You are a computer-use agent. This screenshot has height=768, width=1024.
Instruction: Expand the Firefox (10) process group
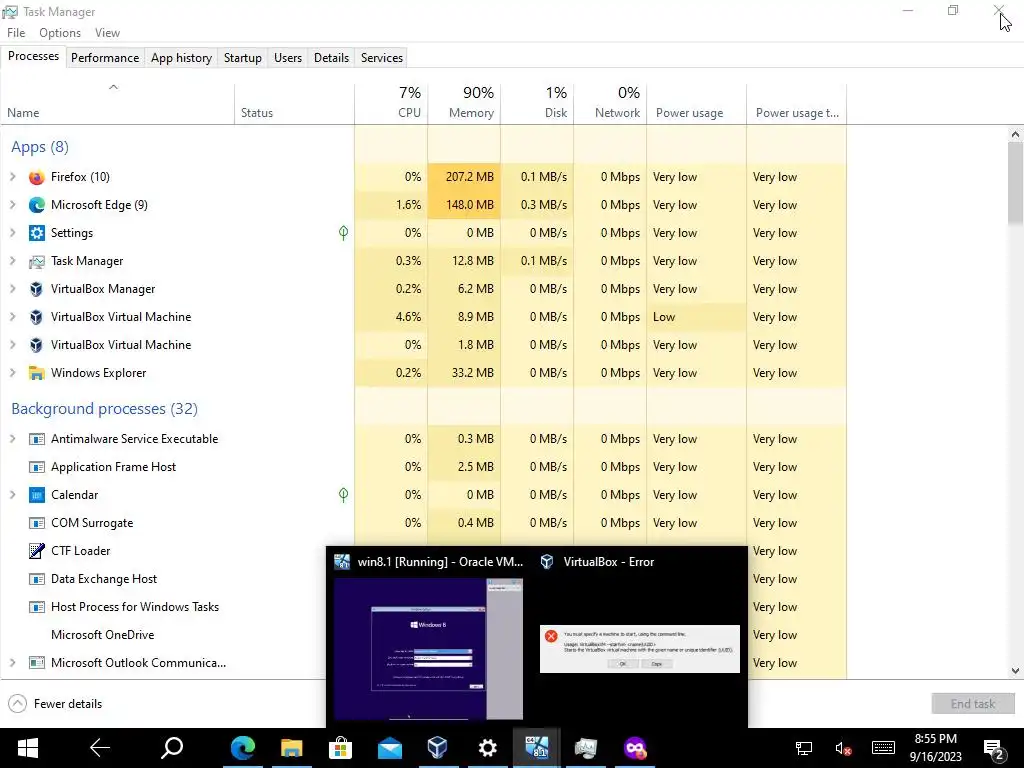tap(12, 177)
